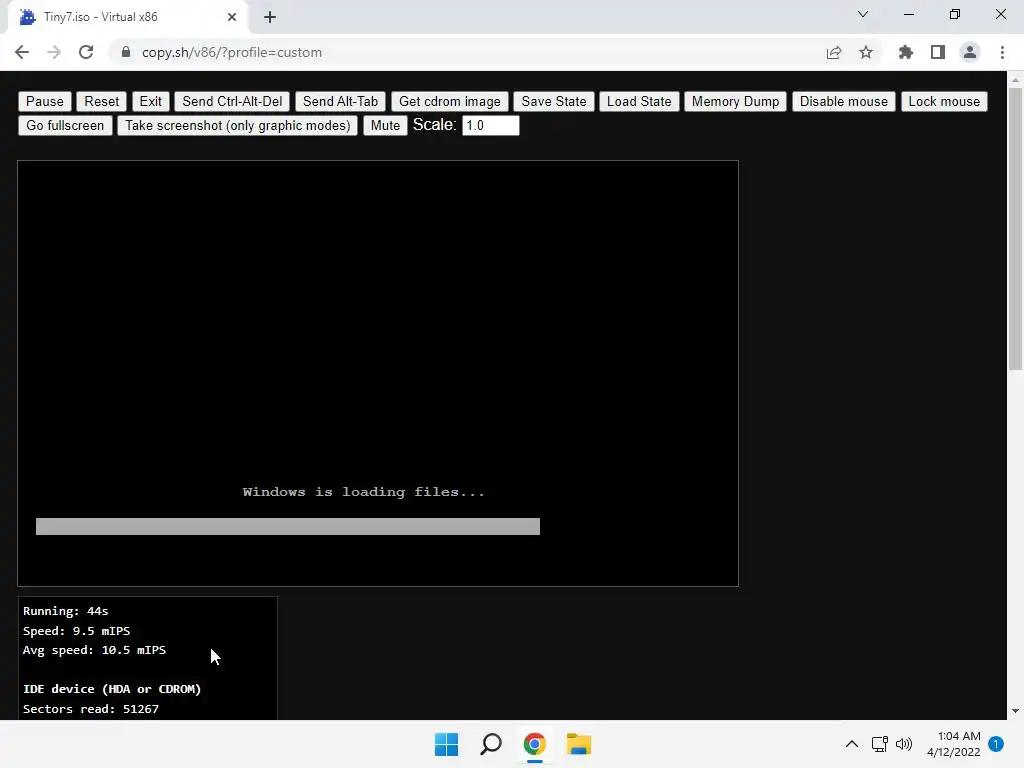The image size is (1024, 768).
Task: Mute the emulator sound
Action: (x=385, y=125)
